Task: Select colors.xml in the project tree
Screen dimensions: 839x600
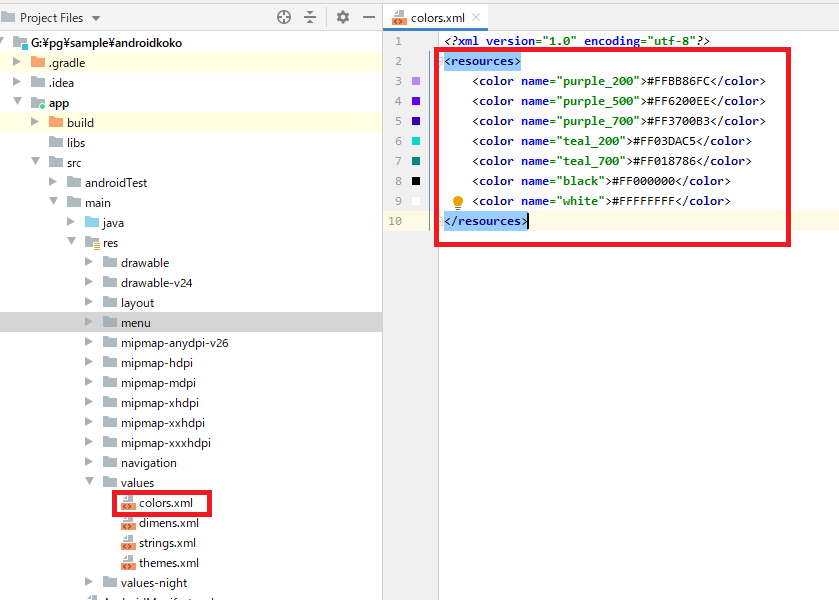Action: click(165, 503)
